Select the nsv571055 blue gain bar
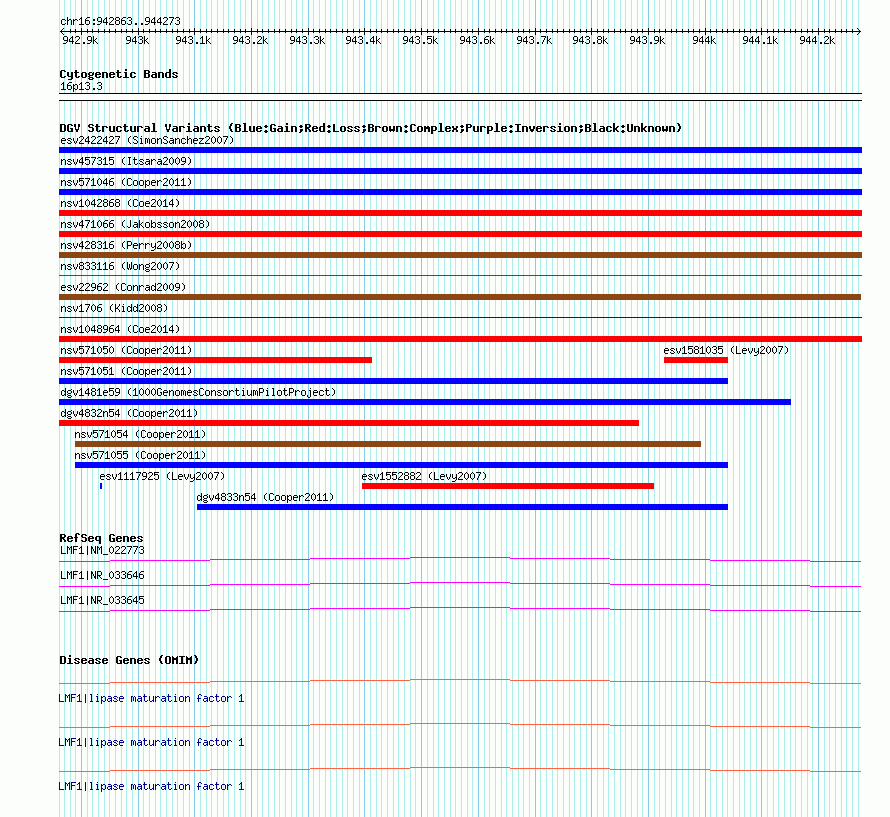 tap(401, 465)
